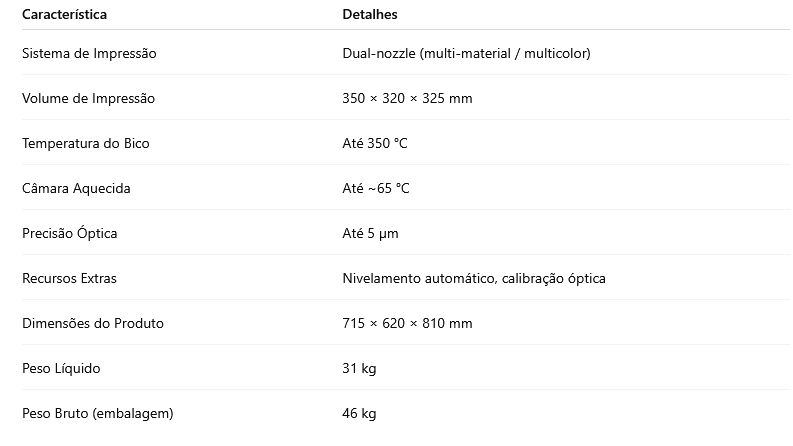Click the 350 × 320 × 325 mm value
This screenshot has height=446, width=793.
tap(407, 99)
